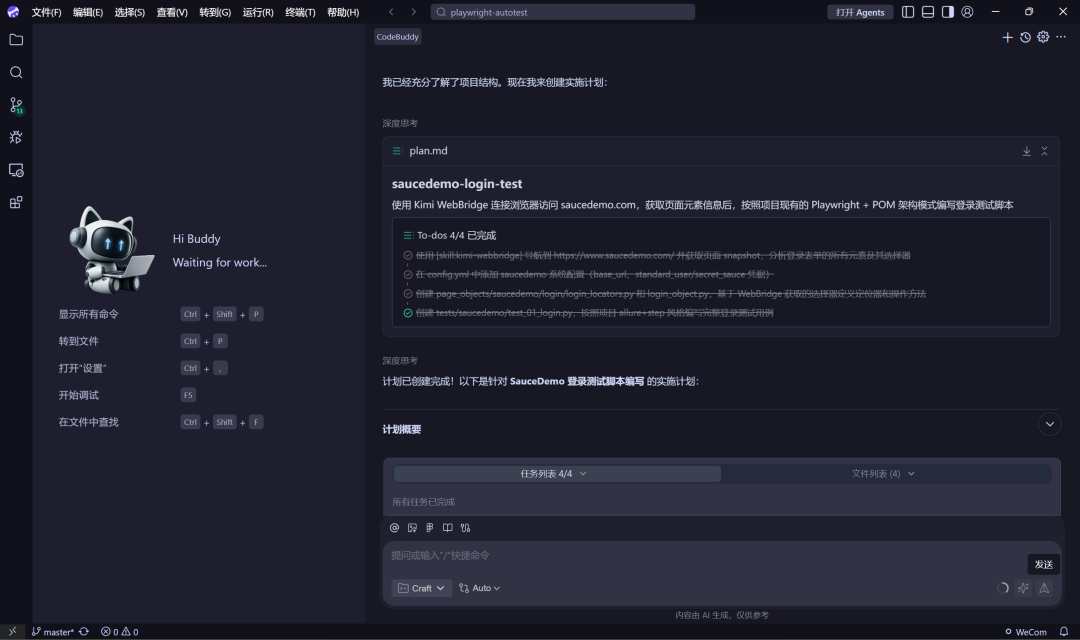Toggle the secondary sidebar layout icon
Screen dimensions: 1080x640
coord(948,12)
